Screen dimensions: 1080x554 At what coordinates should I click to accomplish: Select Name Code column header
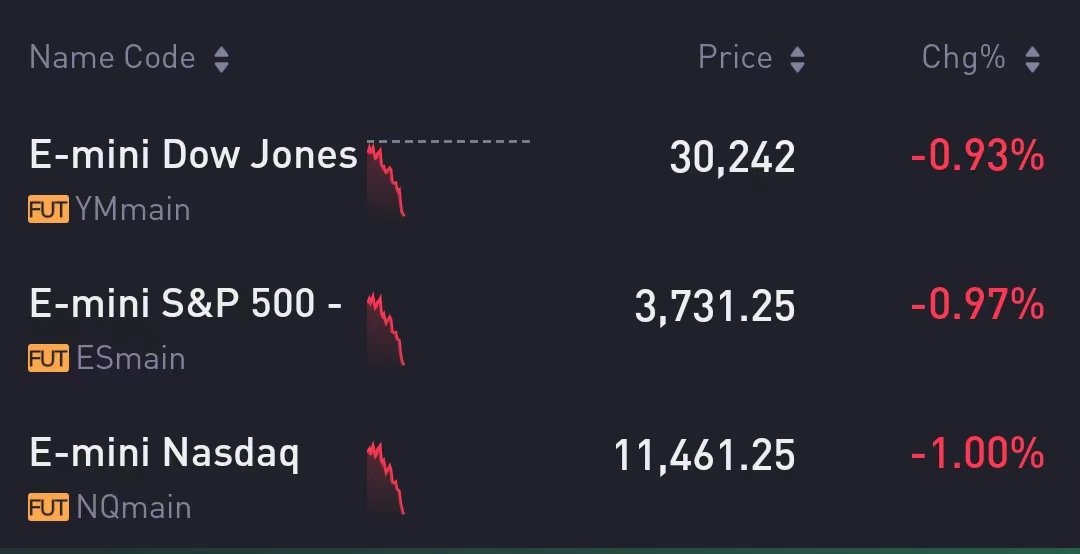113,58
